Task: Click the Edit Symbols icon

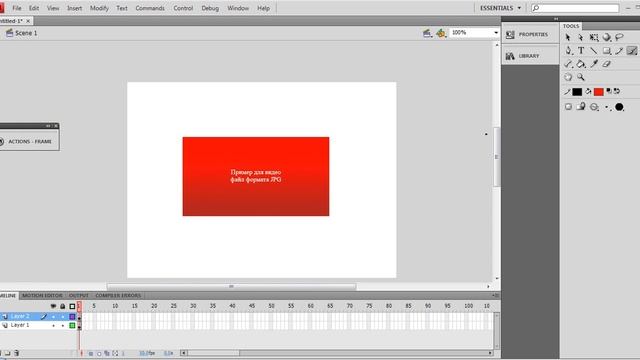Action: pyautogui.click(x=441, y=33)
